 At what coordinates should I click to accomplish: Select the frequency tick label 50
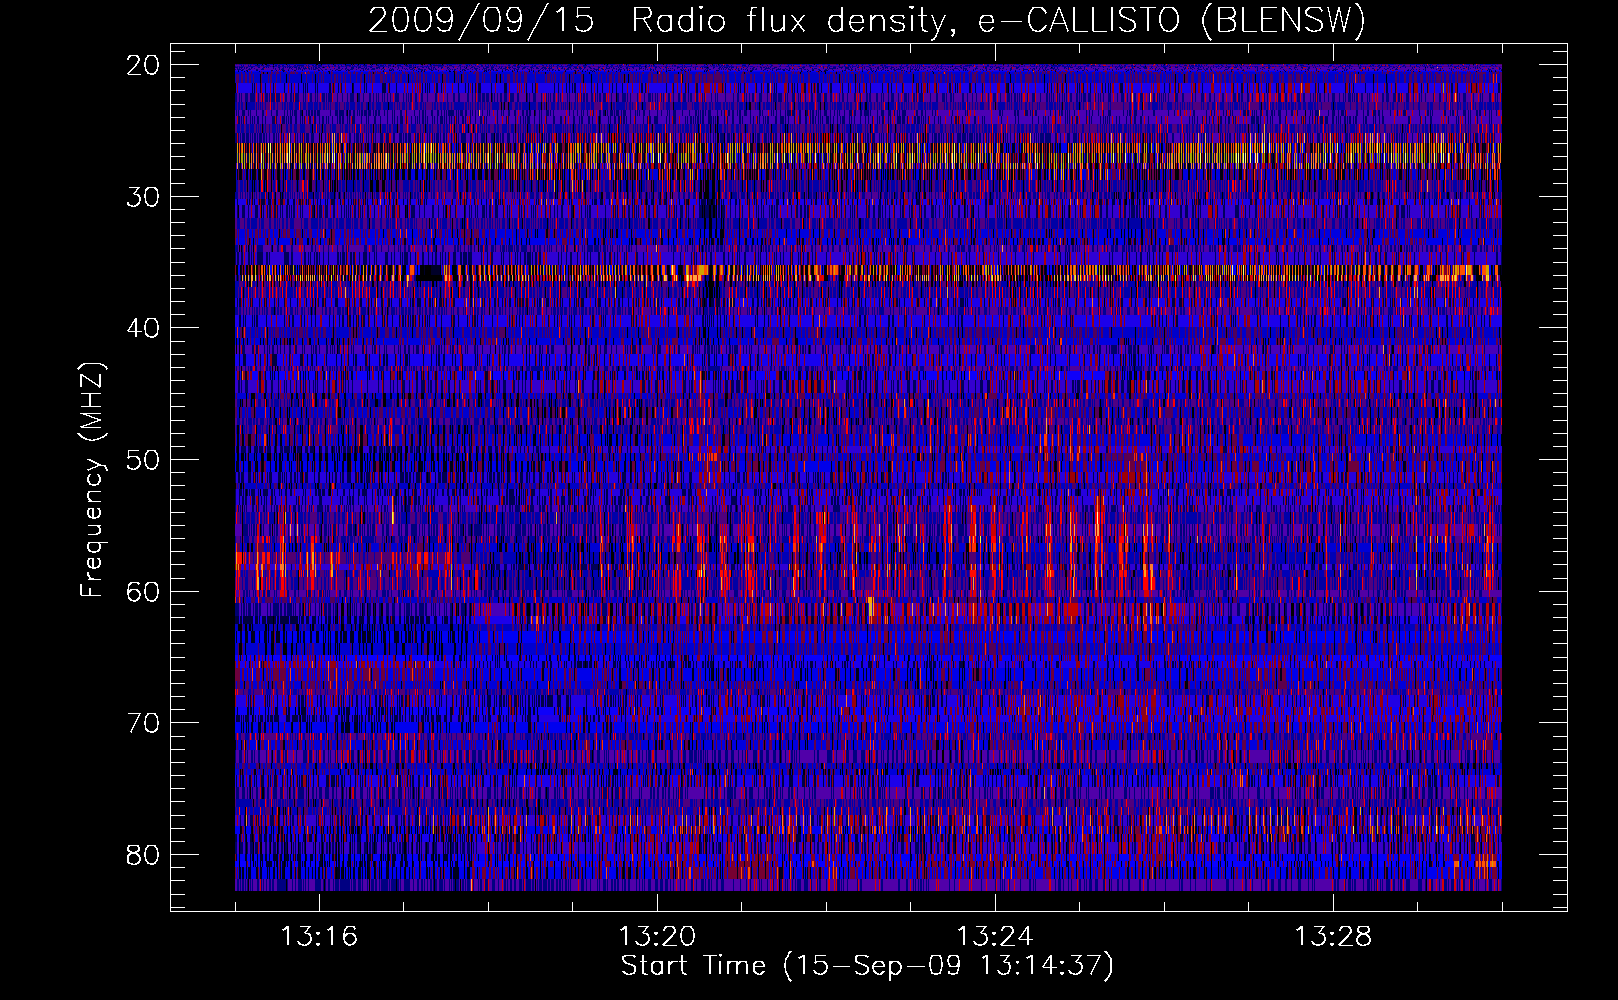144,460
